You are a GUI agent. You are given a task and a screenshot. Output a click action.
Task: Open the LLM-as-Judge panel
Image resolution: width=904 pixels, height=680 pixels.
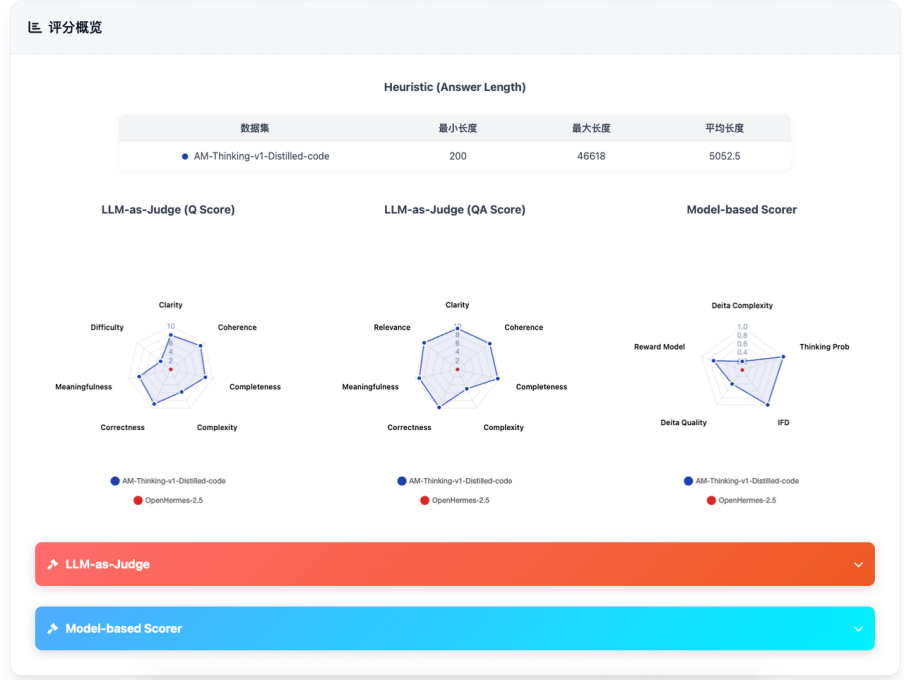pos(455,564)
